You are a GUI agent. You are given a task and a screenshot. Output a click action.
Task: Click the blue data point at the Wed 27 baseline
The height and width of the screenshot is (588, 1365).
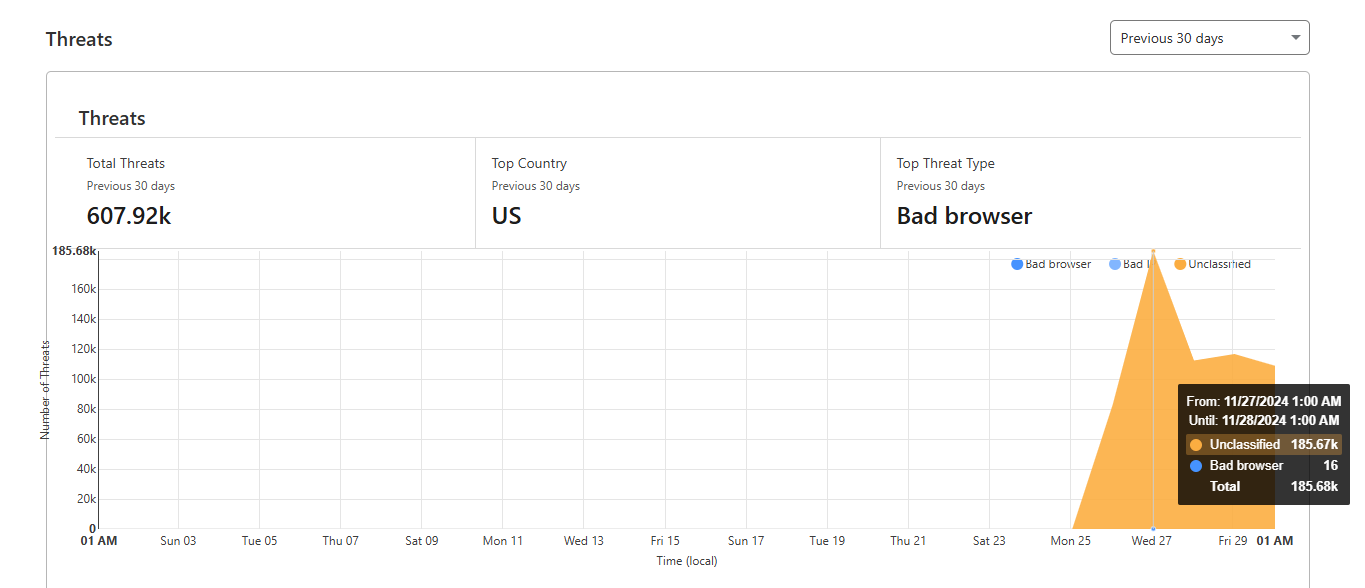point(1152,528)
